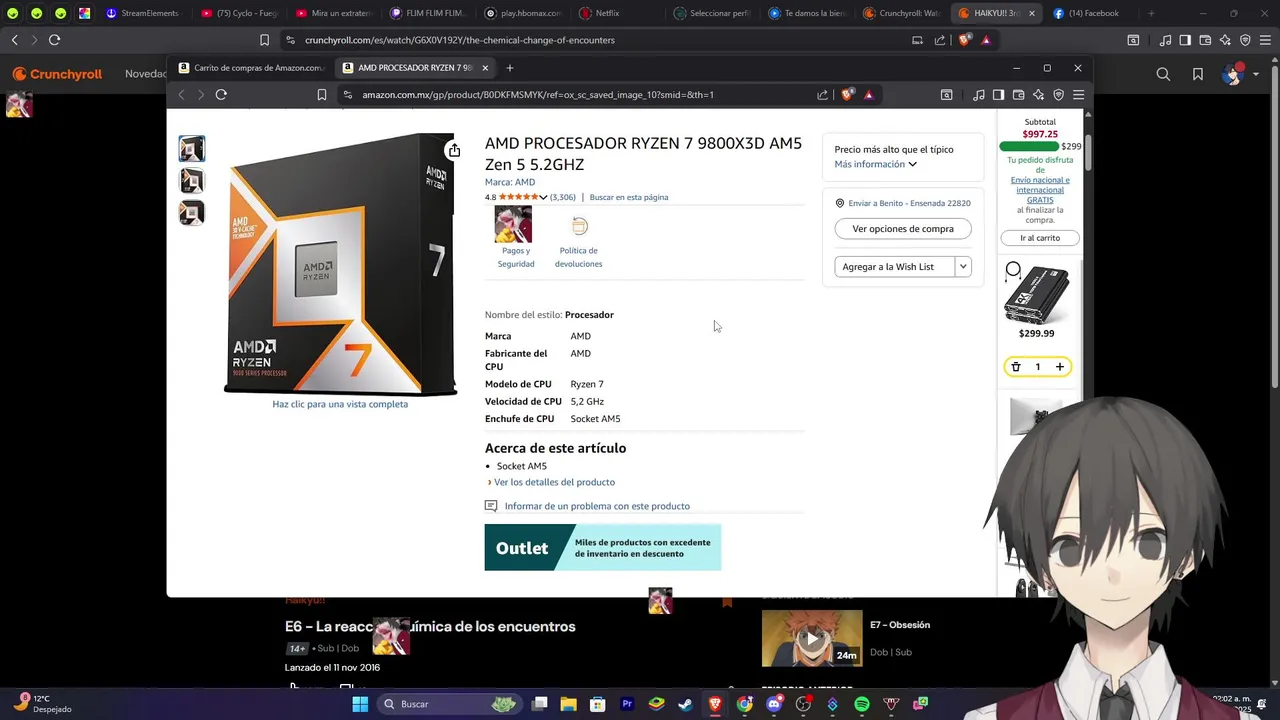Open Discord from taskbar
1280x720 pixels.
click(773, 704)
